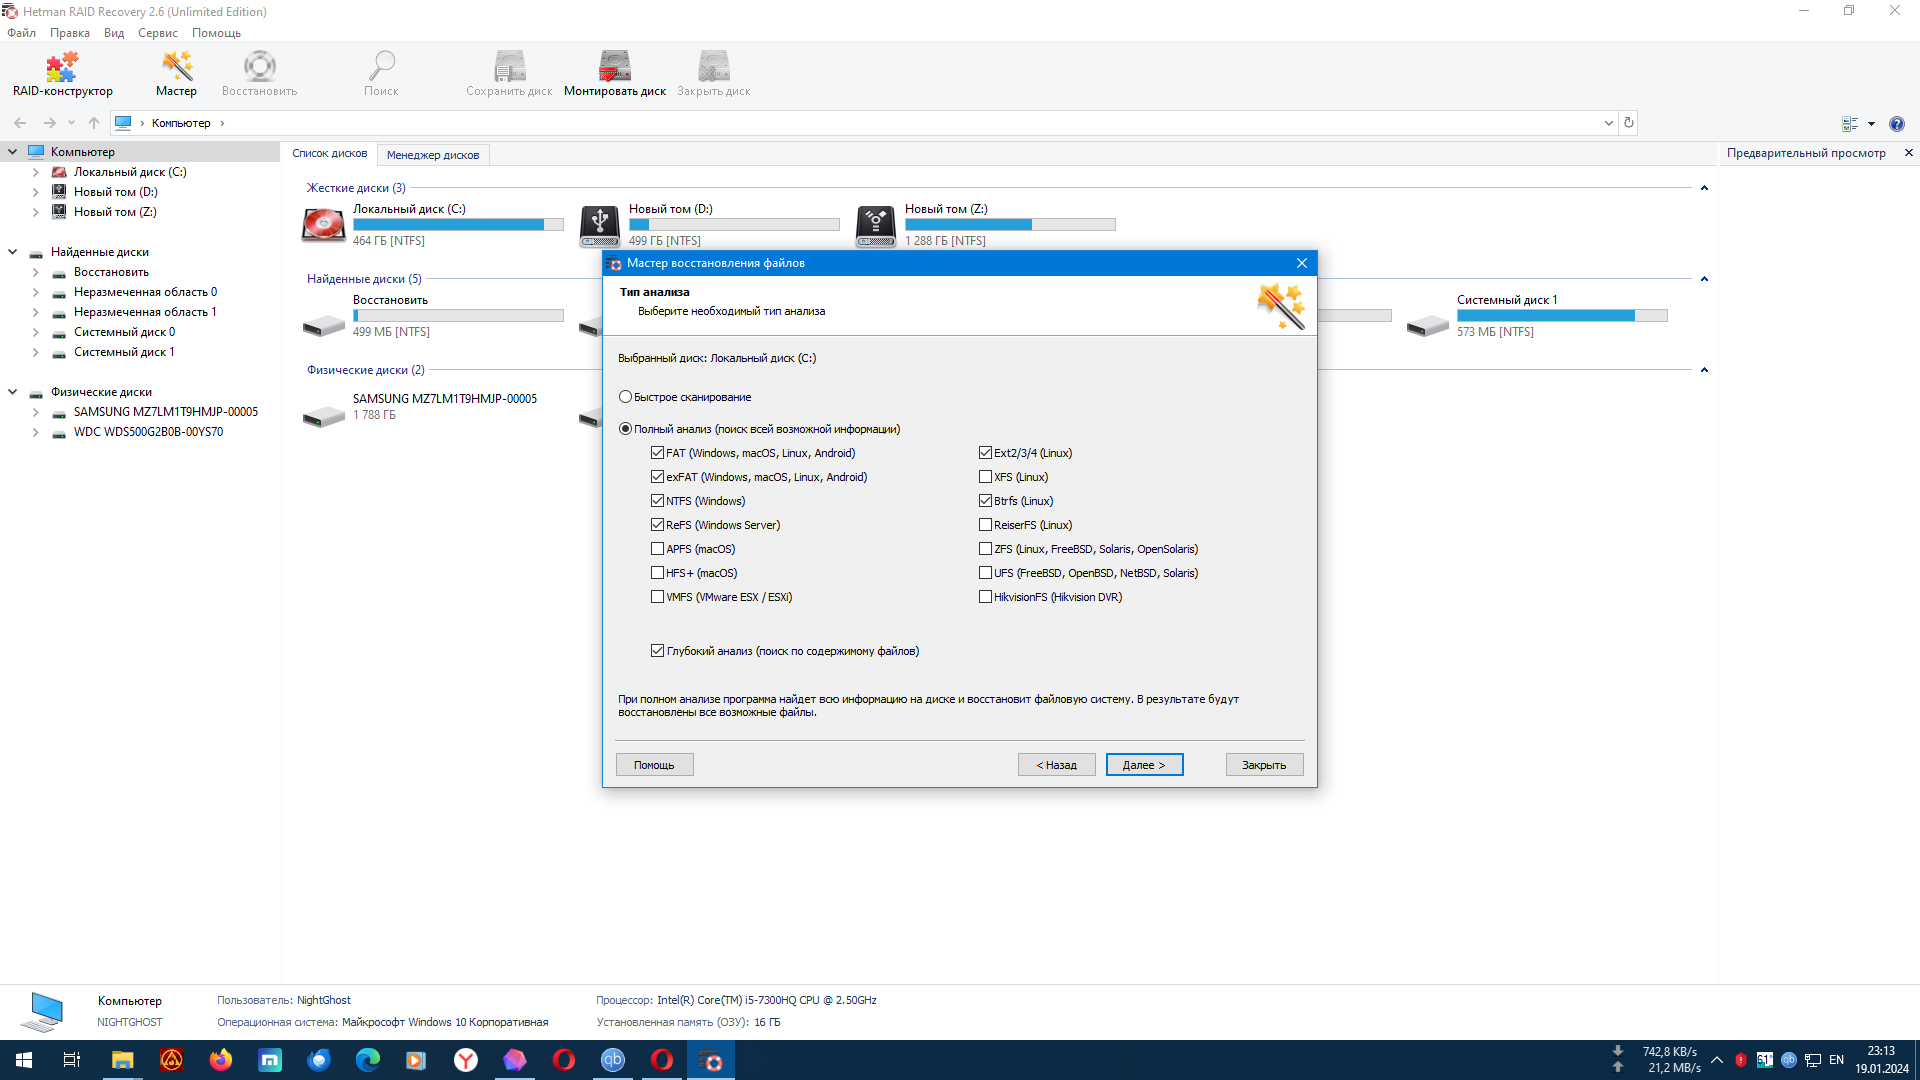Close the Предварительный просмотр panel
The height and width of the screenshot is (1080, 1920).
[x=1908, y=153]
